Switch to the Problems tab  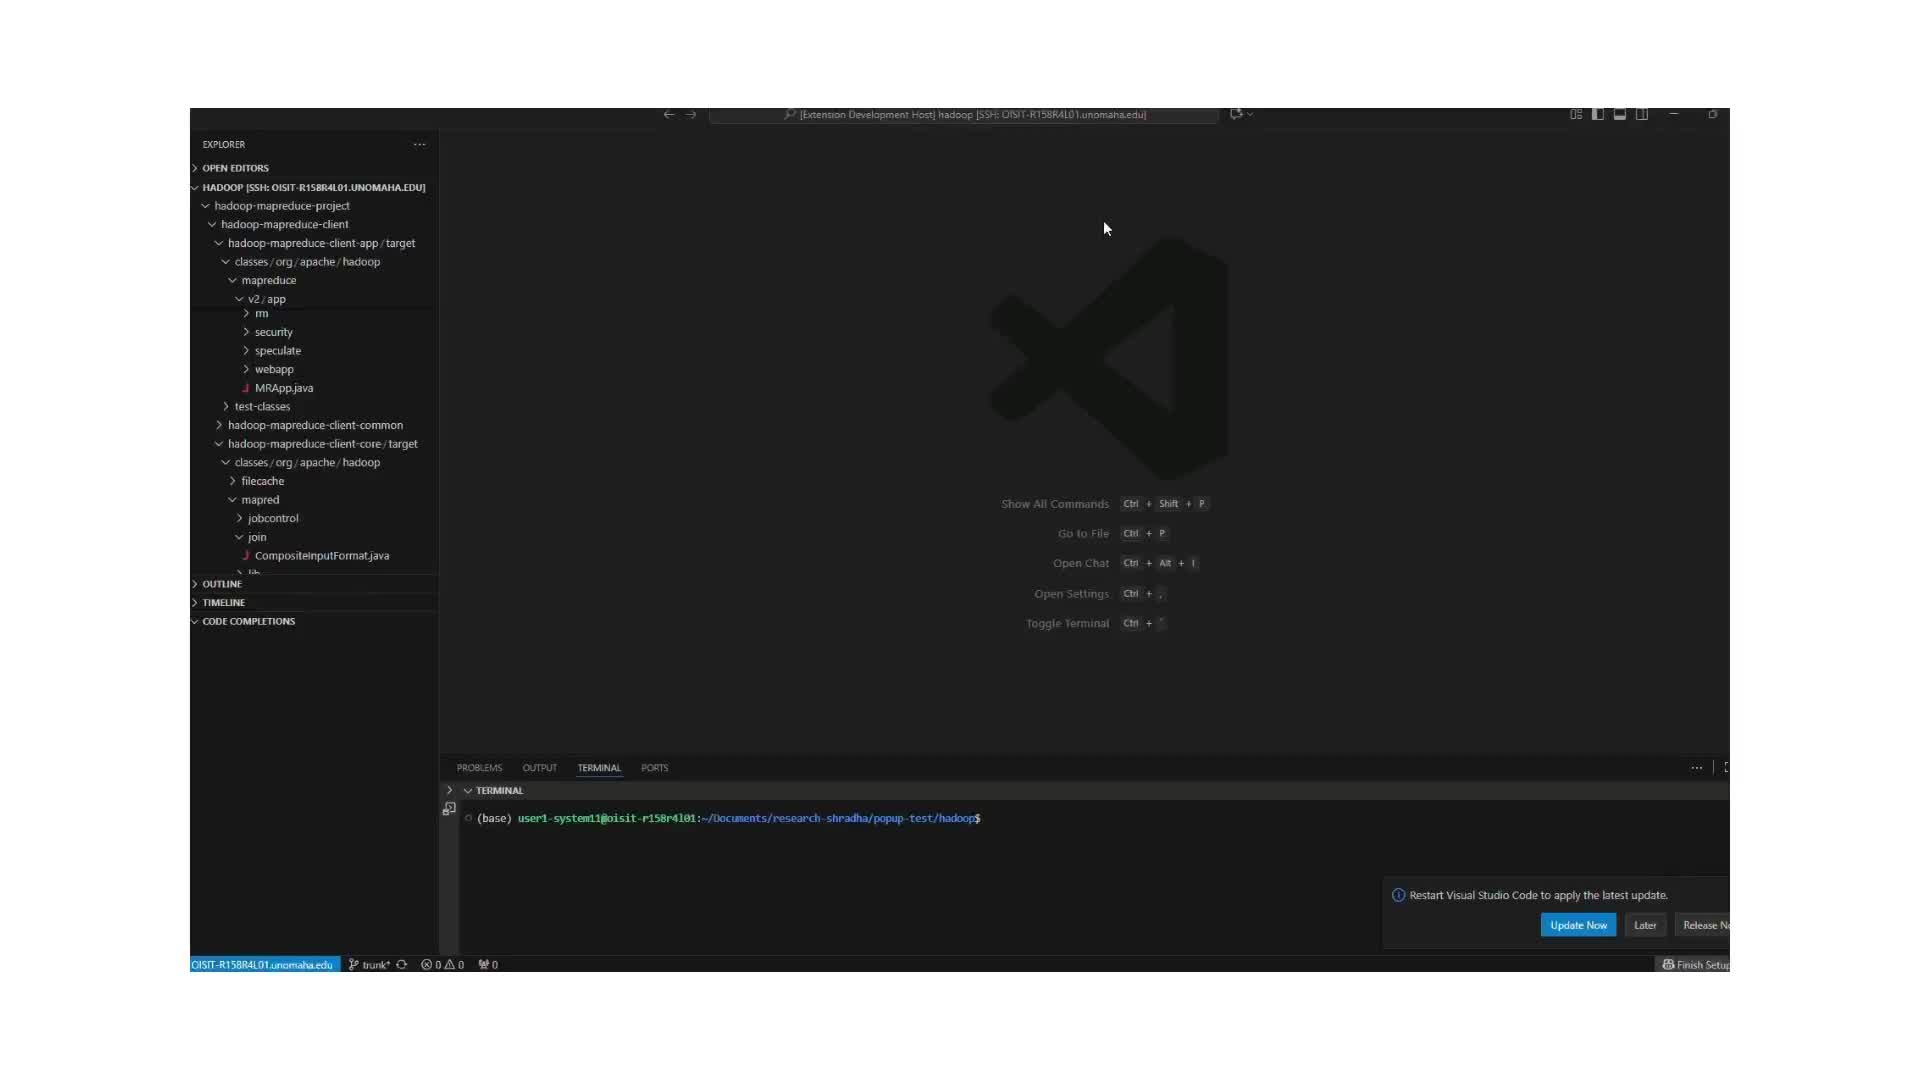(x=479, y=768)
